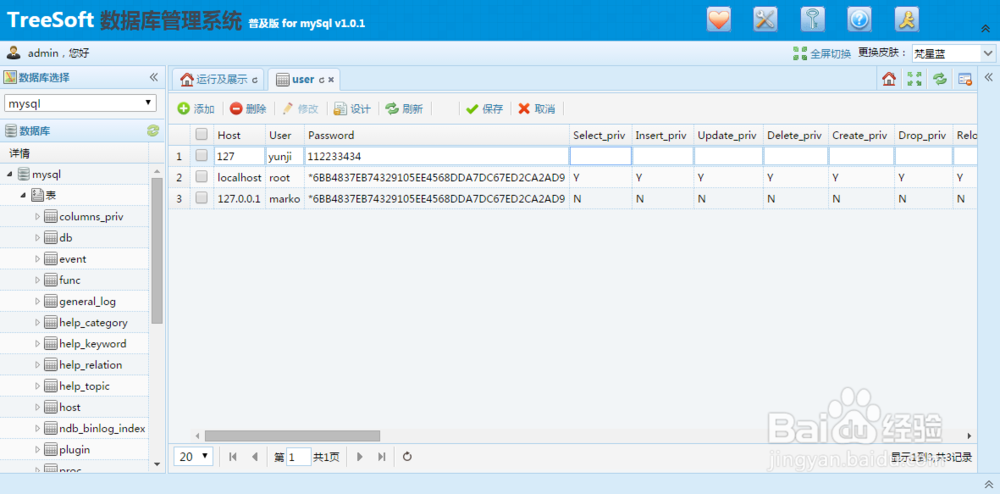Expand the func table node
Screen dimensions: 1000x494
click(37, 280)
